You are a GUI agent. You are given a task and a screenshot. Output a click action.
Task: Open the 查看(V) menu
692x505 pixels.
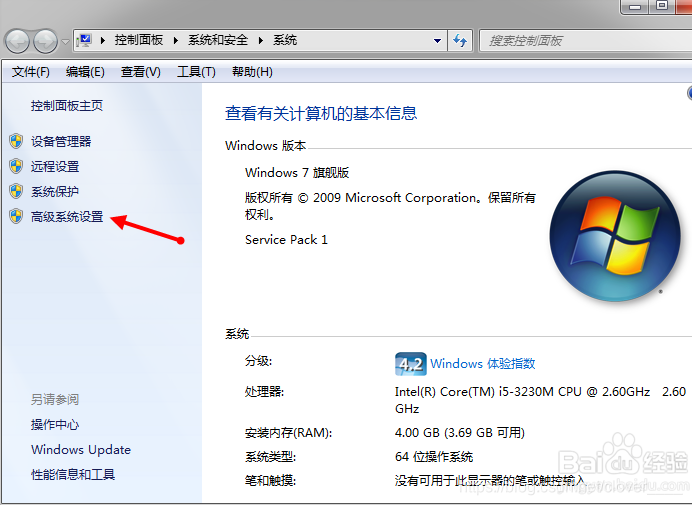141,72
